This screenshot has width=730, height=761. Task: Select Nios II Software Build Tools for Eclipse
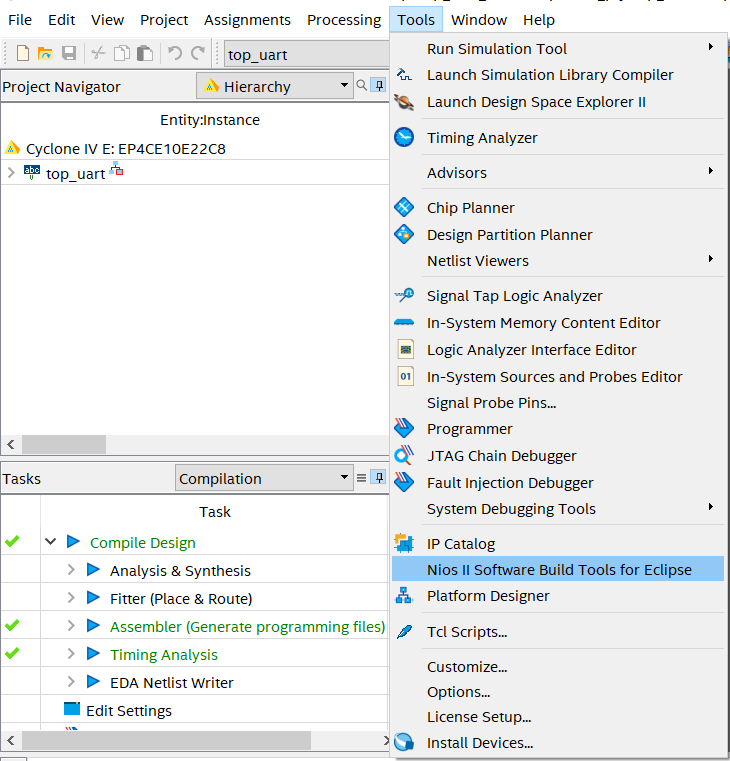click(x=558, y=569)
